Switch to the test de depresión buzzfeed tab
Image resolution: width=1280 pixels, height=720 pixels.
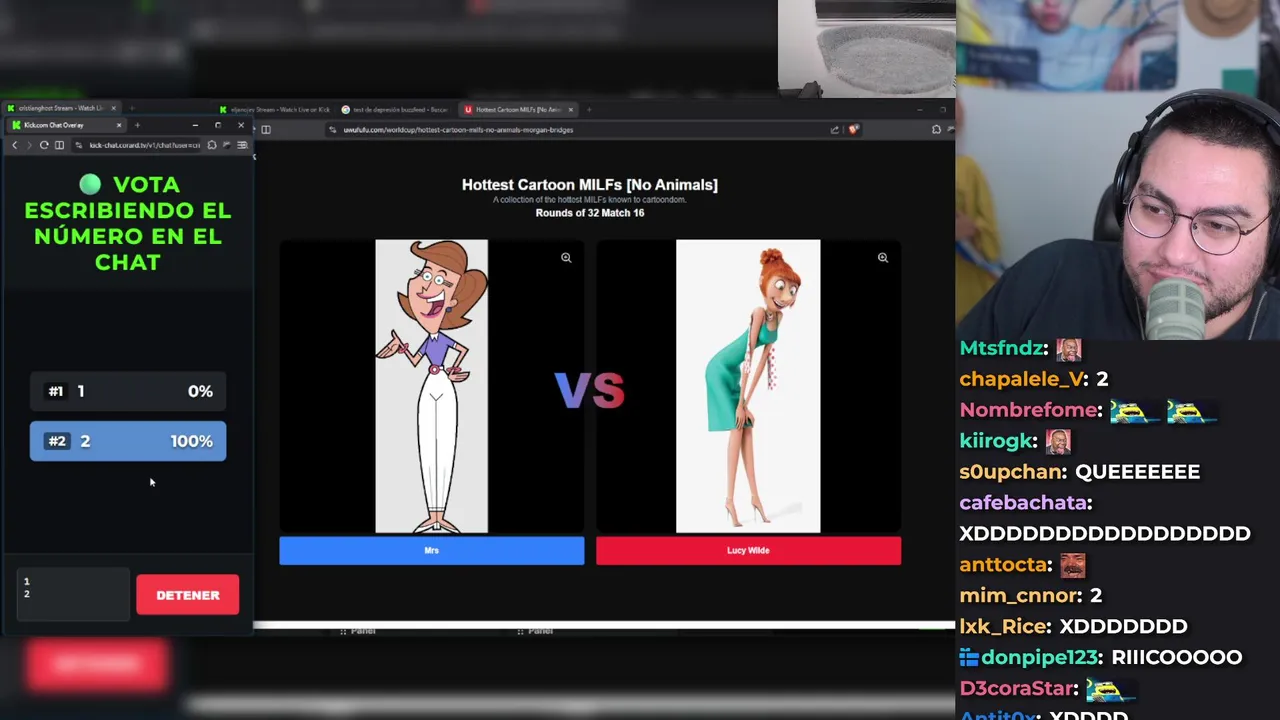(x=395, y=109)
